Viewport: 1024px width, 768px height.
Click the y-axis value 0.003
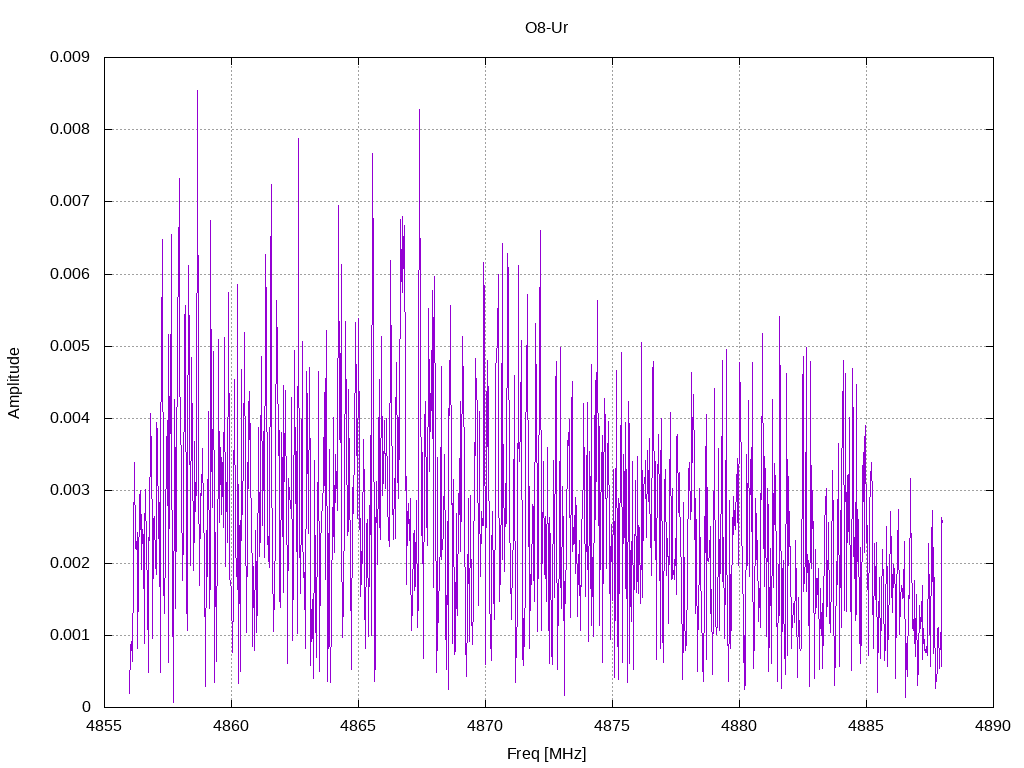point(70,490)
